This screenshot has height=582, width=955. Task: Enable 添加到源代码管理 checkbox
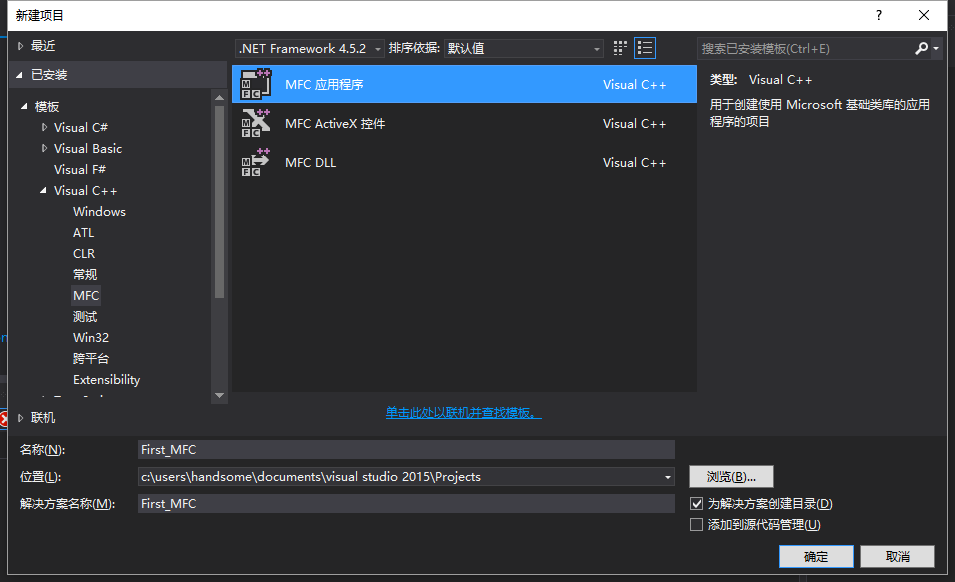(x=697, y=524)
